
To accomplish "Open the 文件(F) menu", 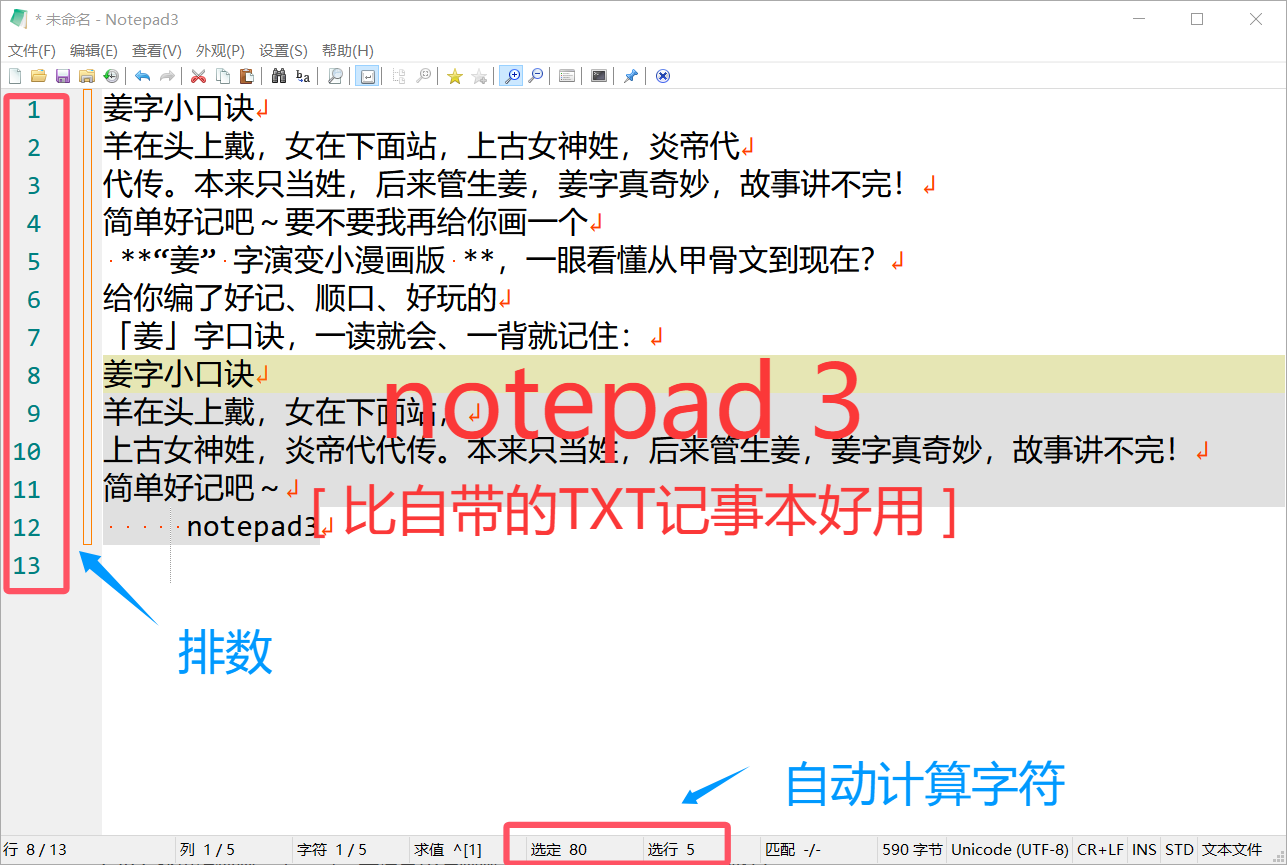I will tap(31, 50).
